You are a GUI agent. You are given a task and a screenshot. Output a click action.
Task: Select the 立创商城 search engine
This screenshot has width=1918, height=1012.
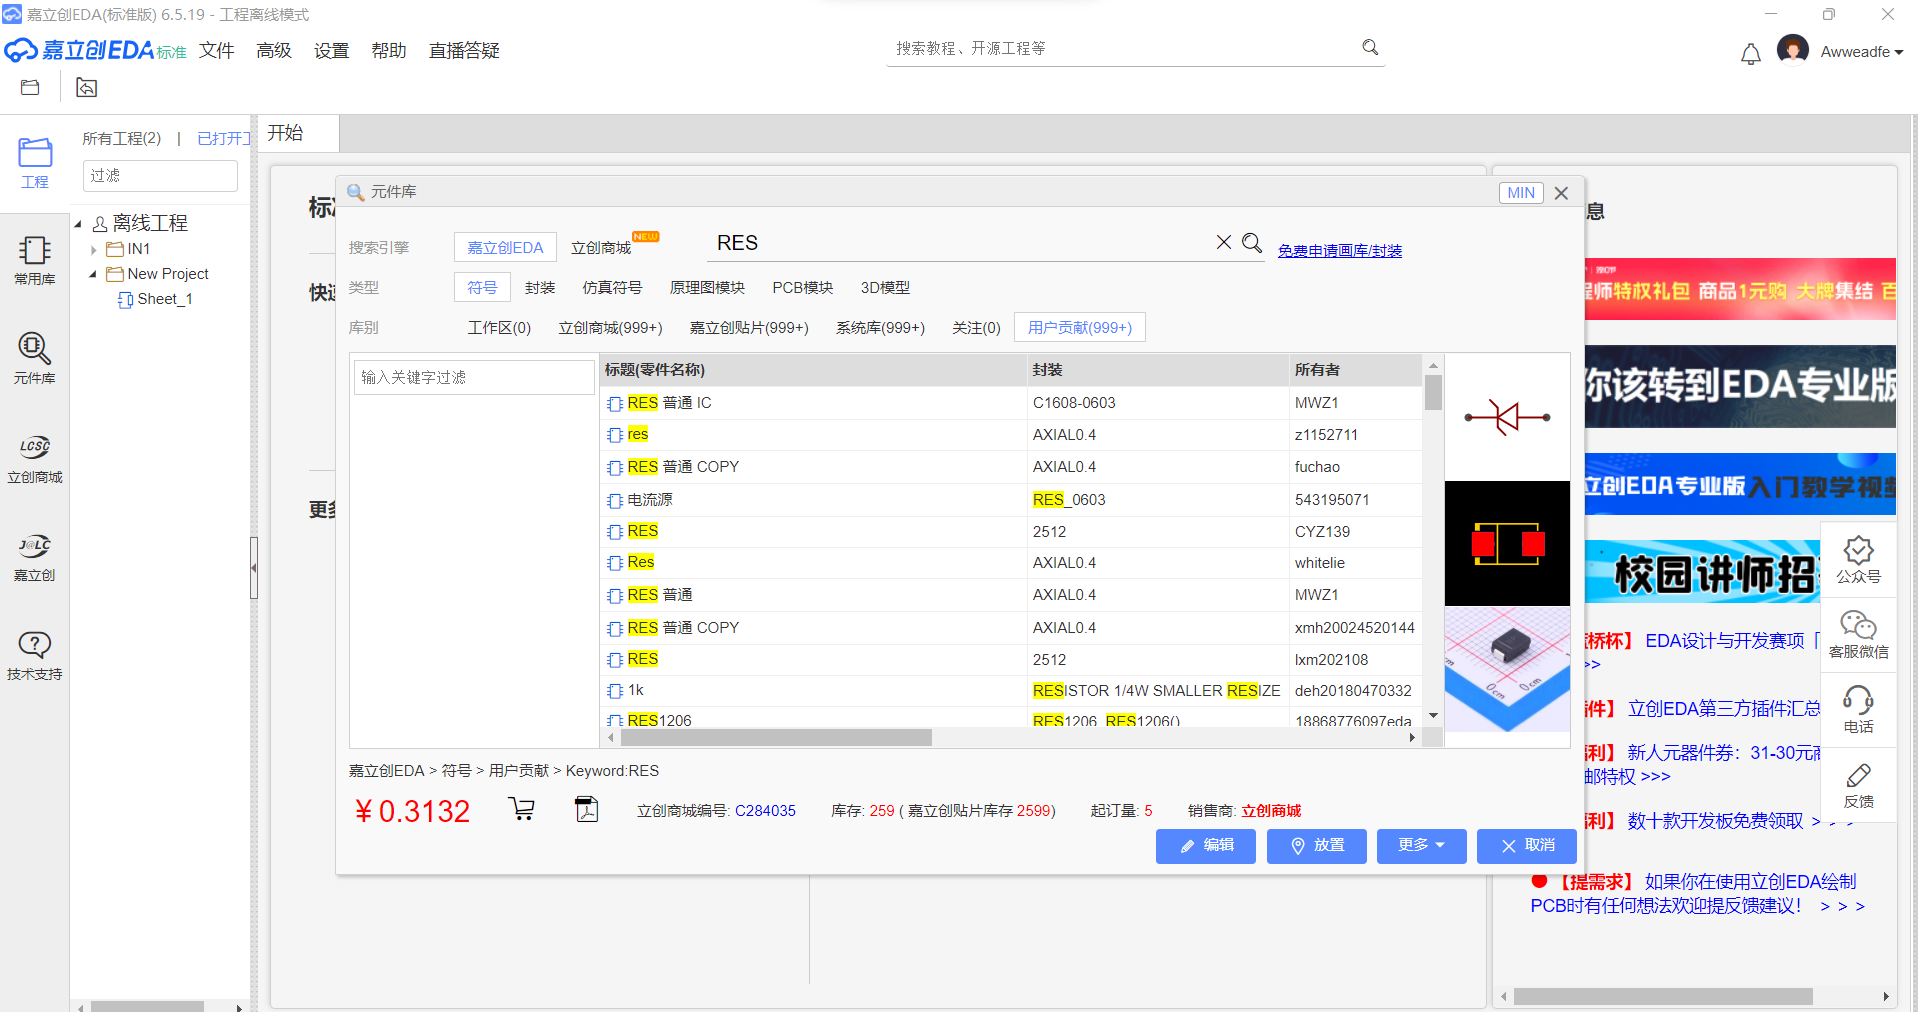click(x=601, y=247)
